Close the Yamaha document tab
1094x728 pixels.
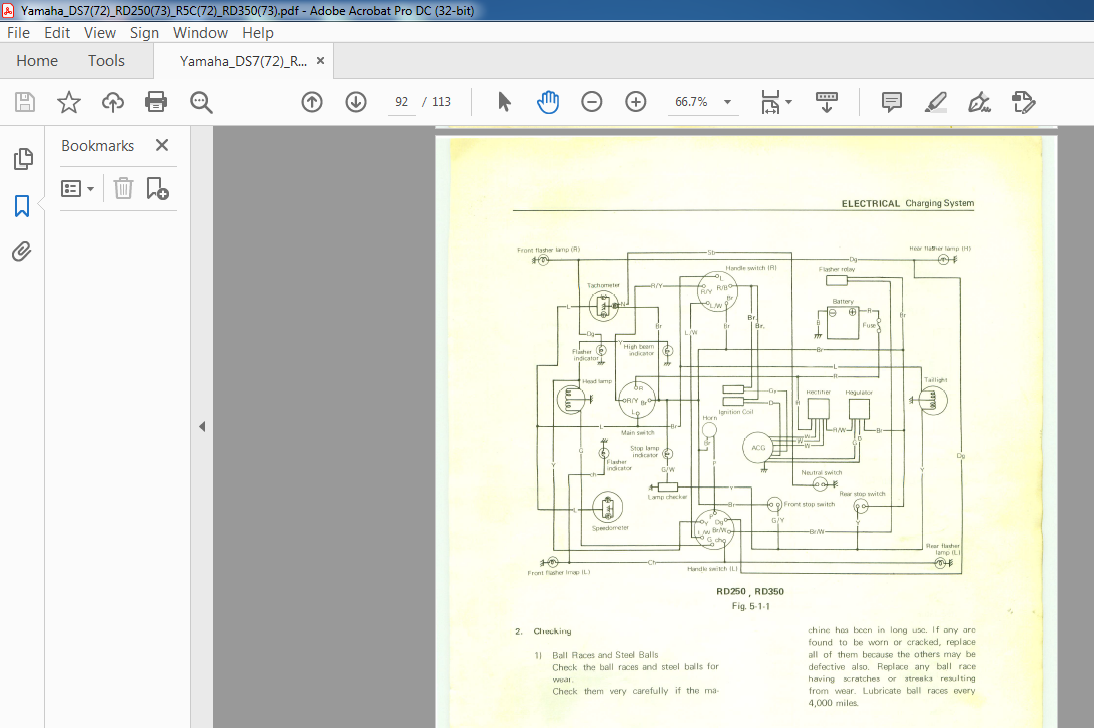[321, 61]
